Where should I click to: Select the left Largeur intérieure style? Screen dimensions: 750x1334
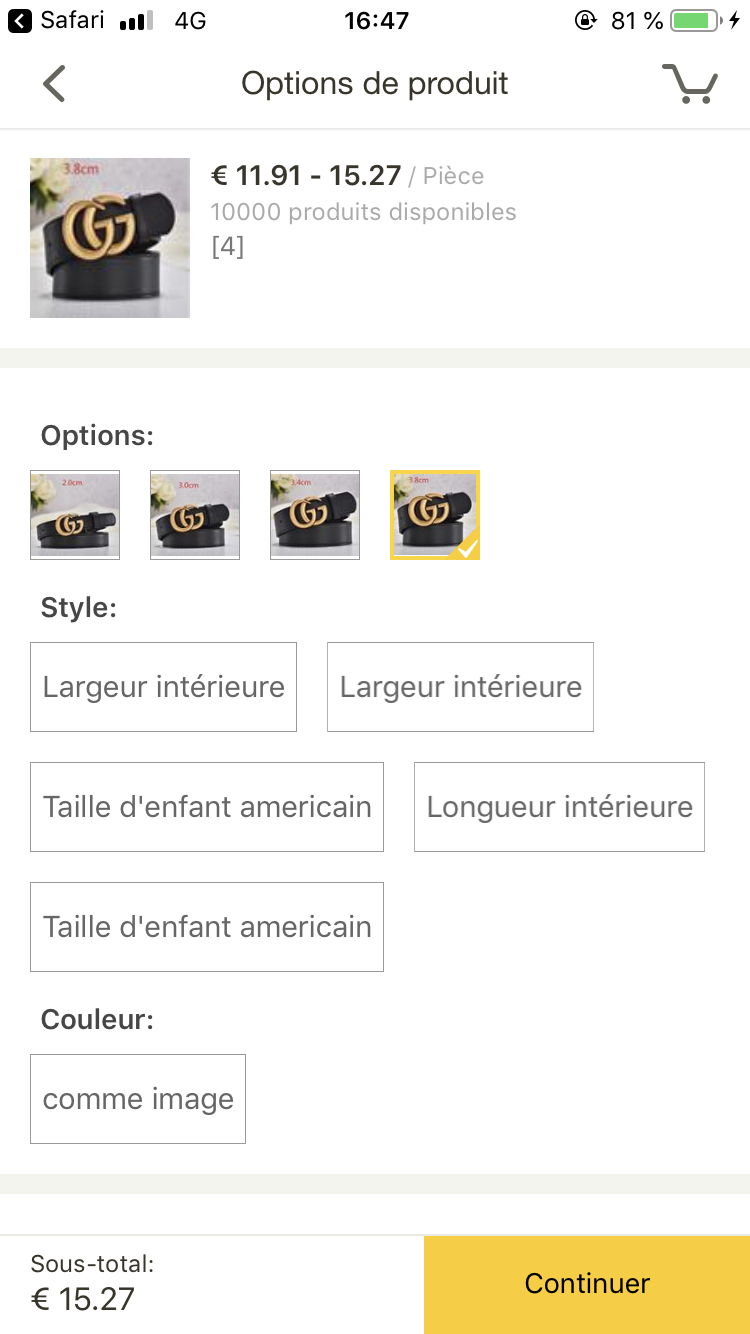coord(163,687)
